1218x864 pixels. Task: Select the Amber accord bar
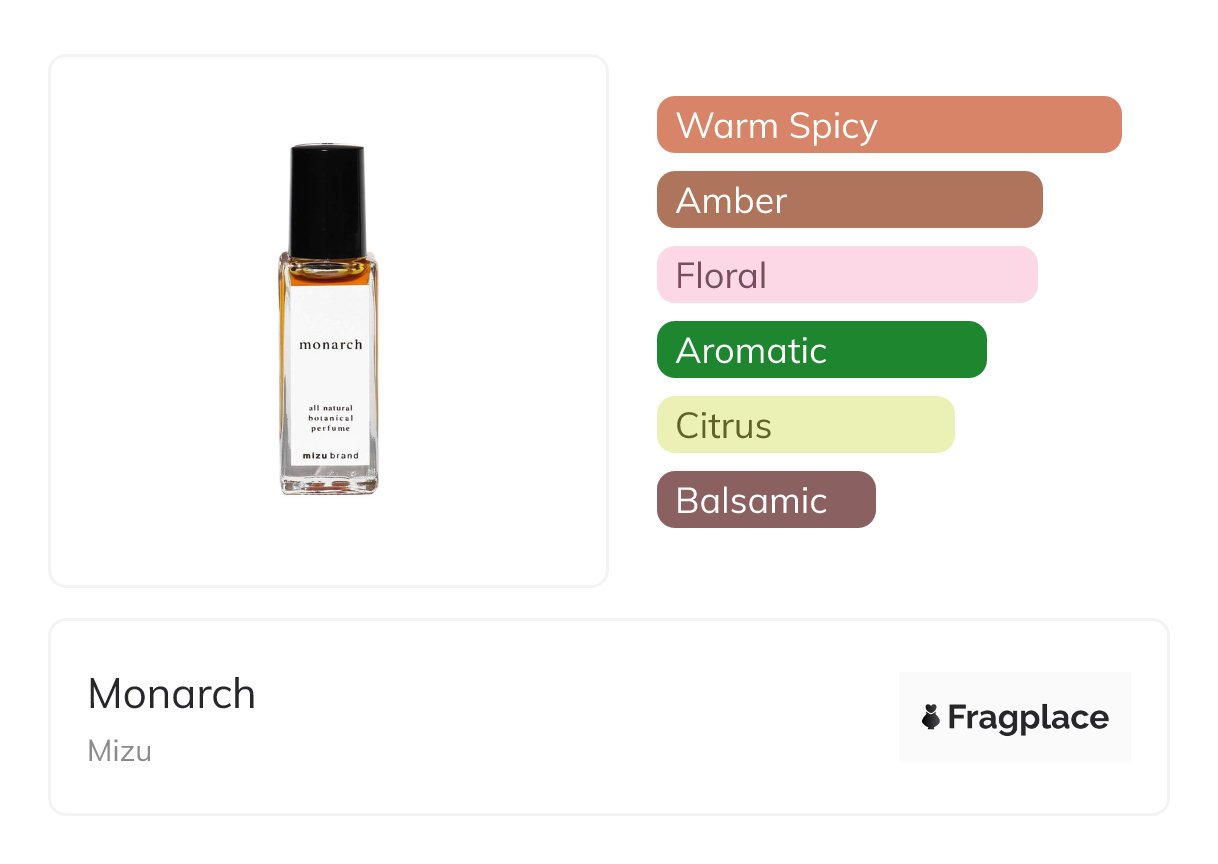point(849,200)
